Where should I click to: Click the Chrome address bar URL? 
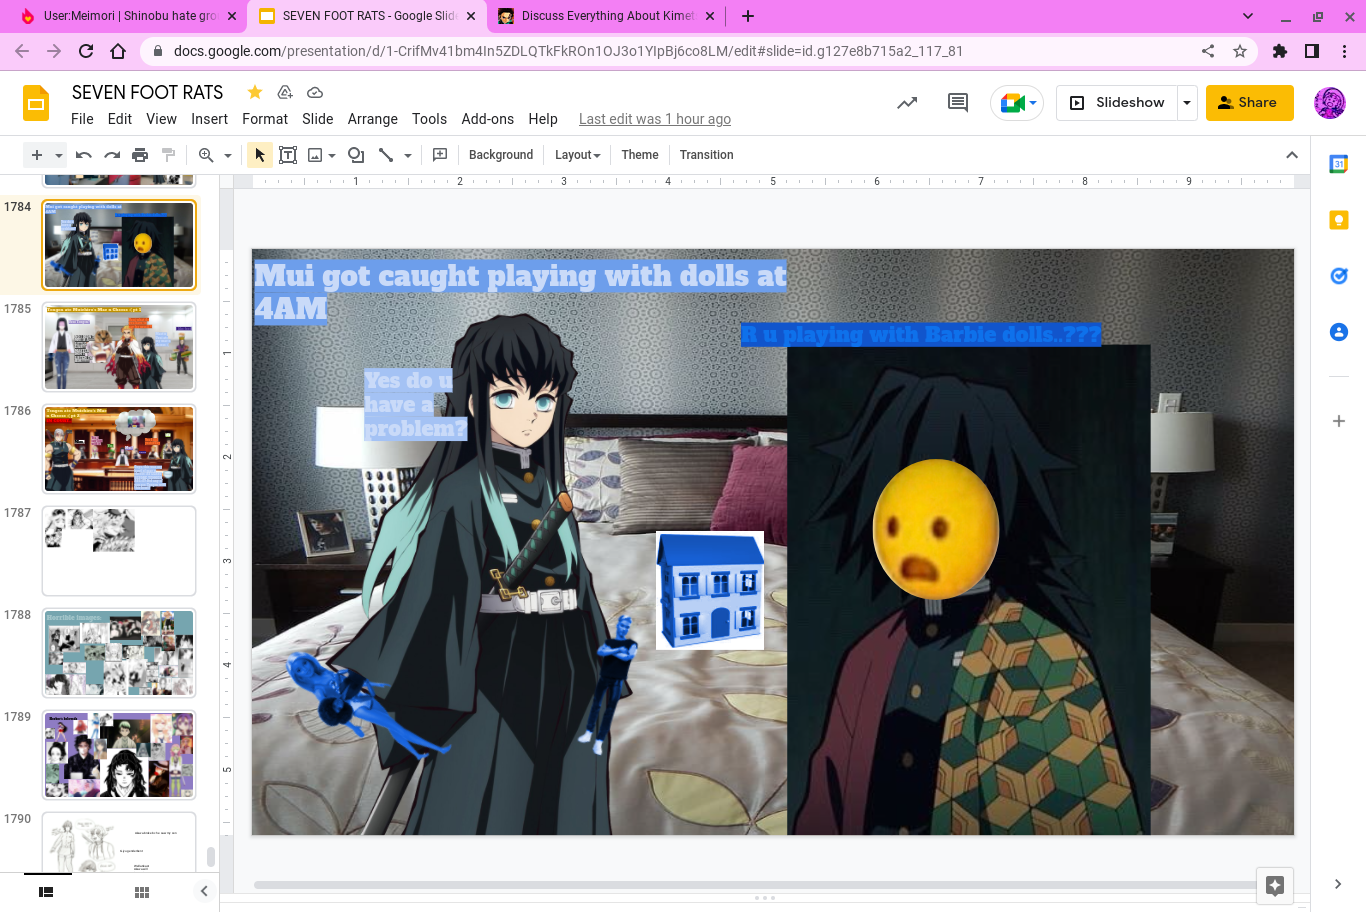[x=568, y=51]
